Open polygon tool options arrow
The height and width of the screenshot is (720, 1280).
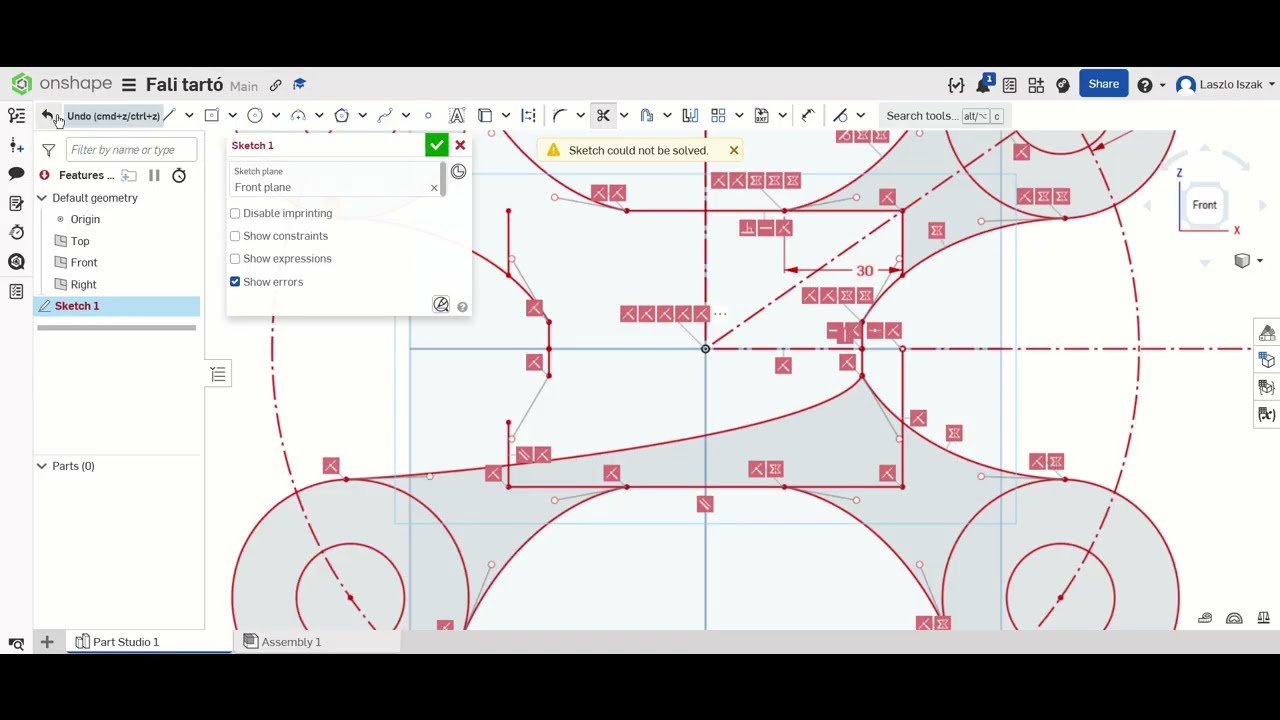[x=362, y=116]
